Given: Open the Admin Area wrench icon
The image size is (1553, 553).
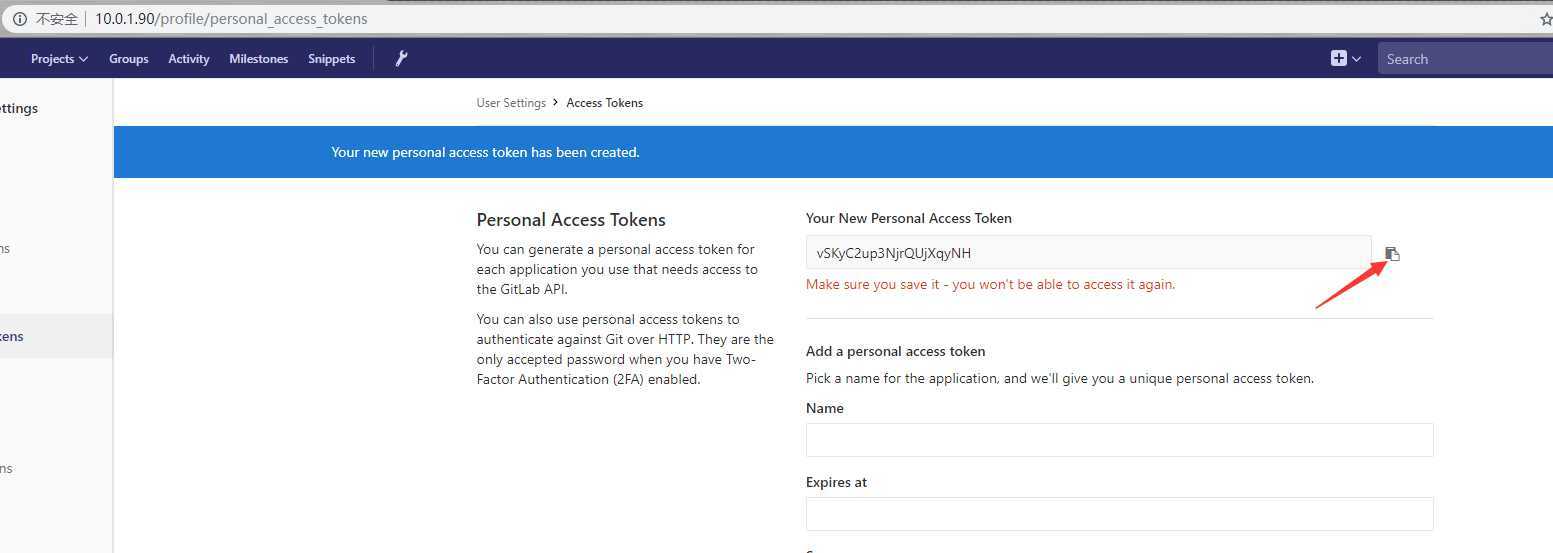Looking at the screenshot, I should click(401, 59).
